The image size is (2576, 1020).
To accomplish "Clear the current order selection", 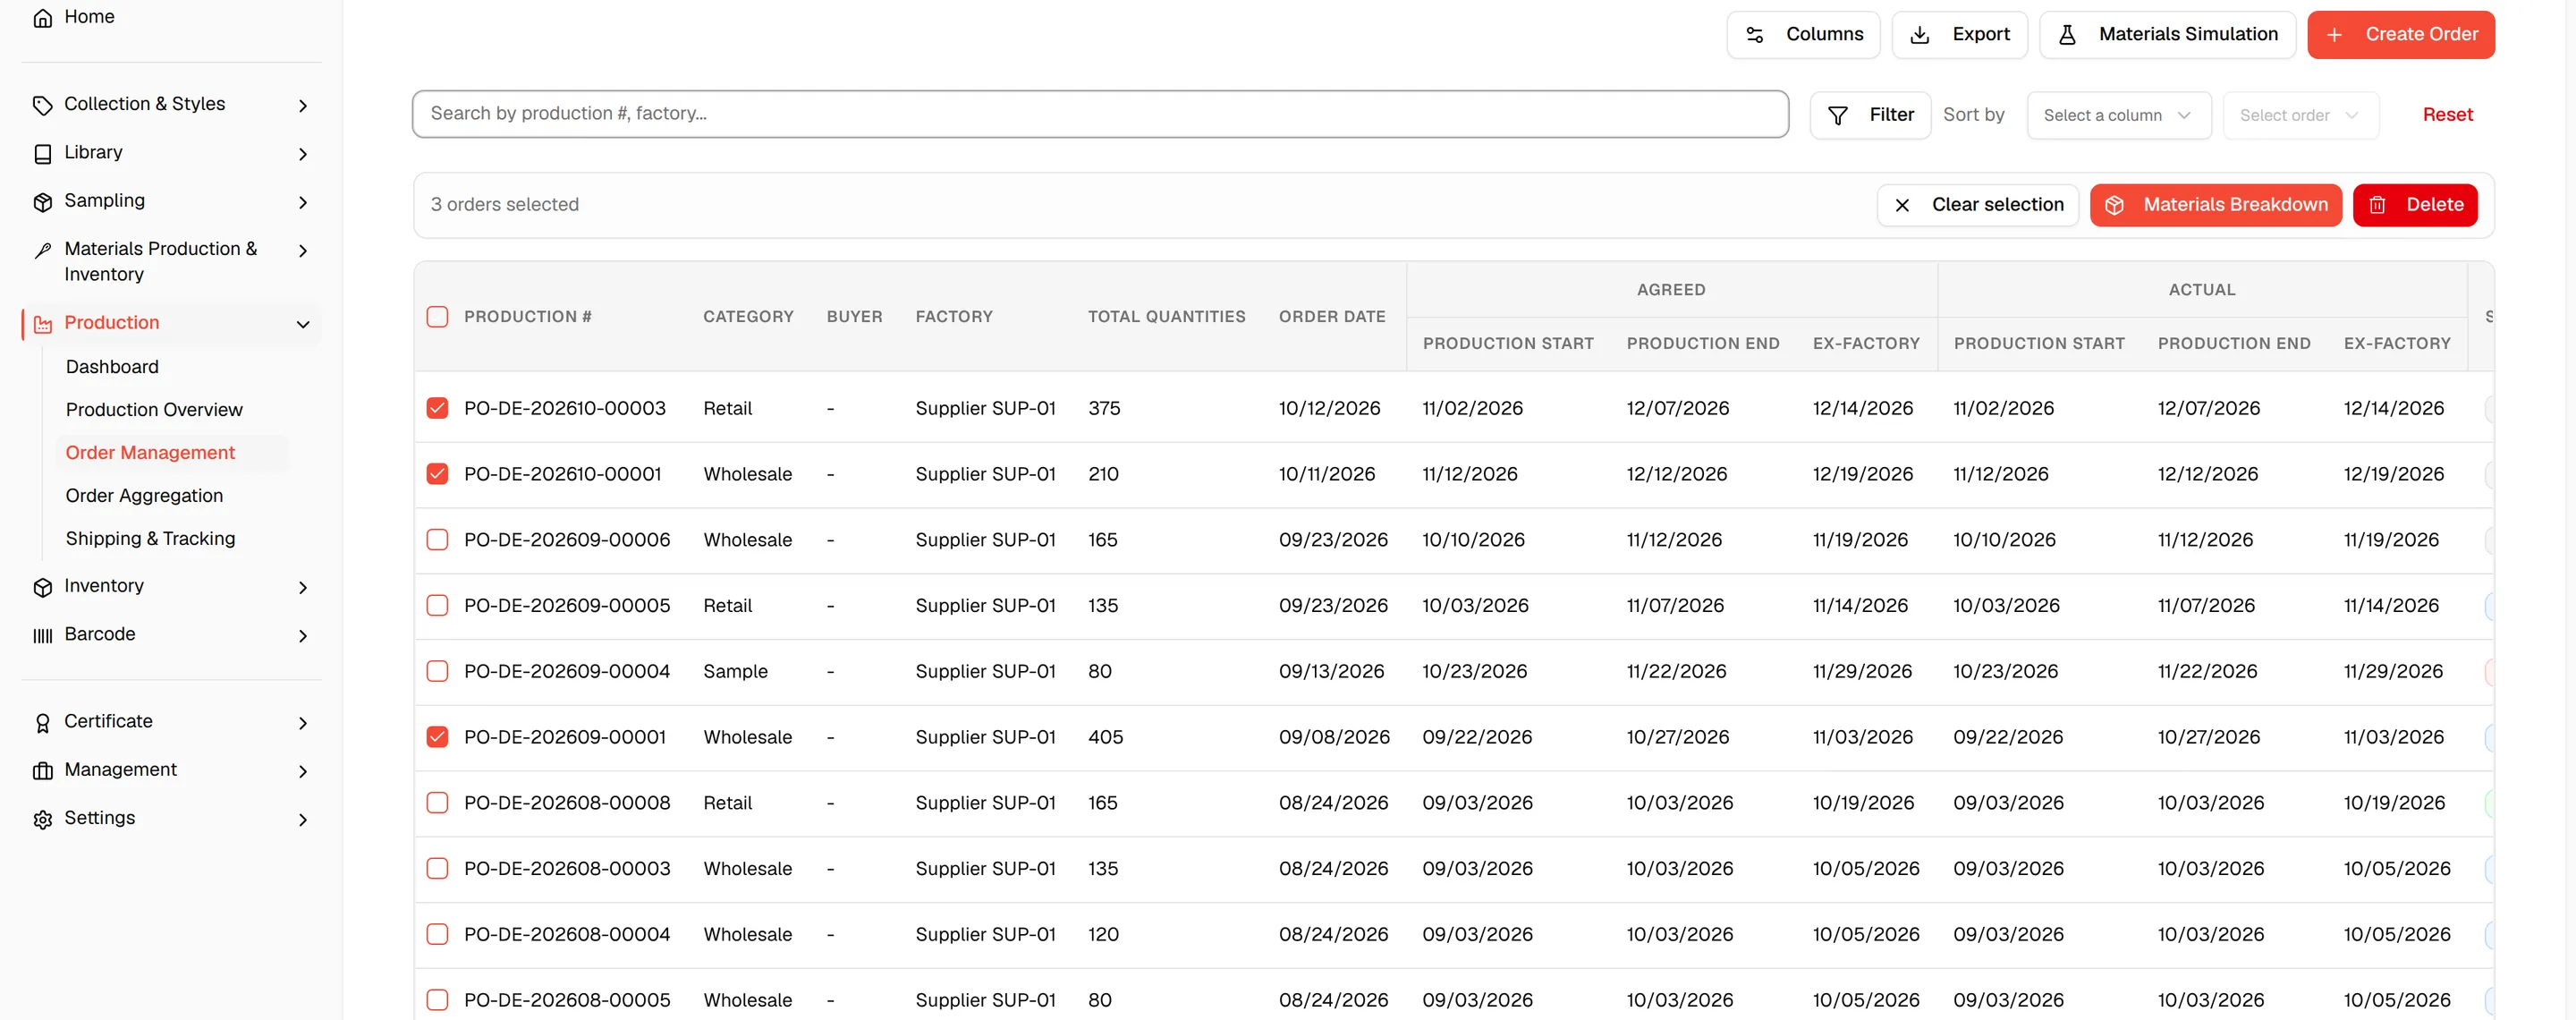I will [1977, 205].
